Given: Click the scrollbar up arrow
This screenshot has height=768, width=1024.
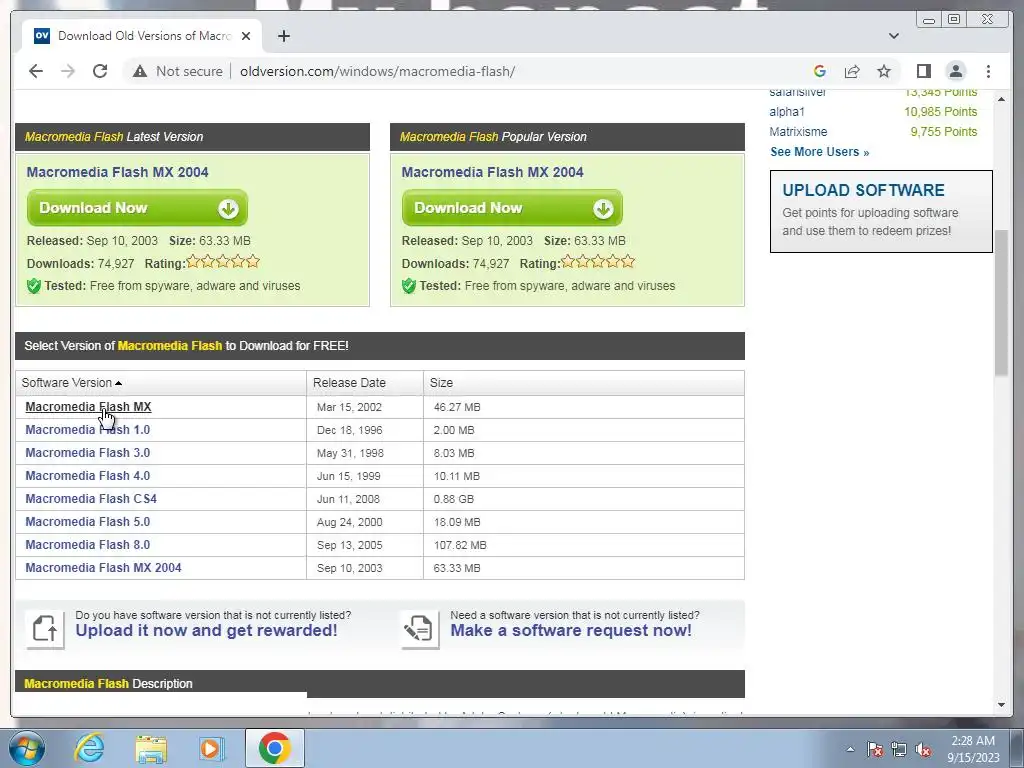Looking at the screenshot, I should (1001, 99).
